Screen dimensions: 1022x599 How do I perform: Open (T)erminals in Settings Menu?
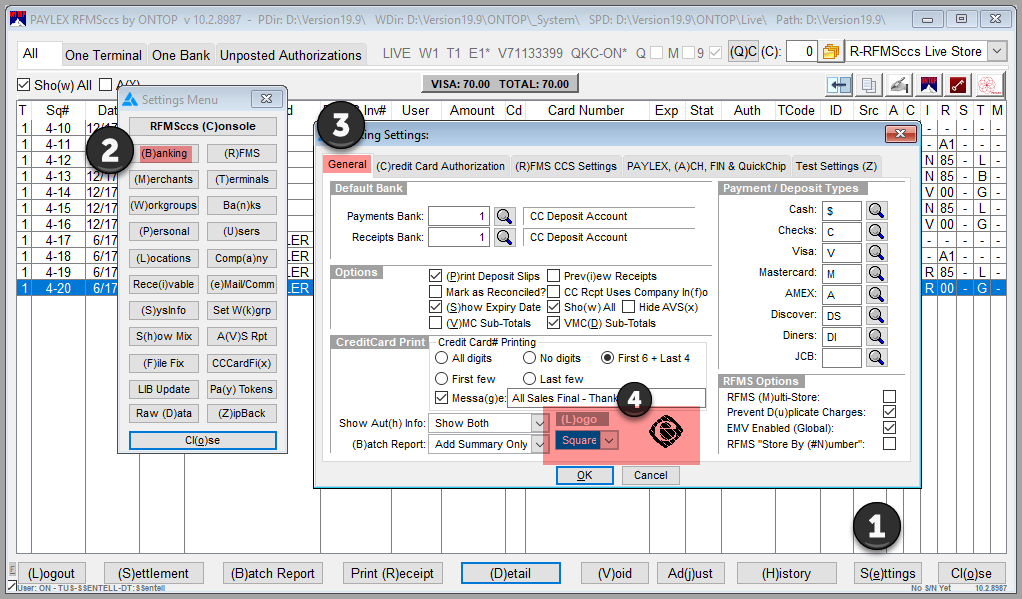(x=242, y=179)
